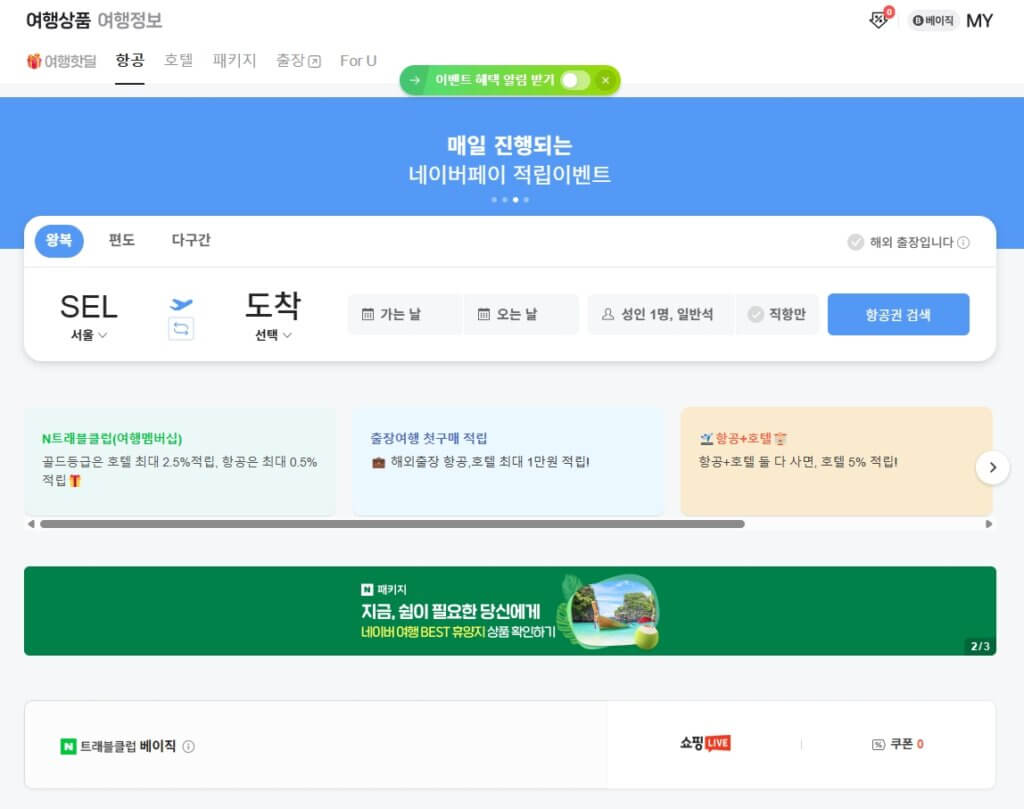Screen dimensions: 1024x809
Task: Click the 쇼핑 LIVE icon
Action: point(705,743)
